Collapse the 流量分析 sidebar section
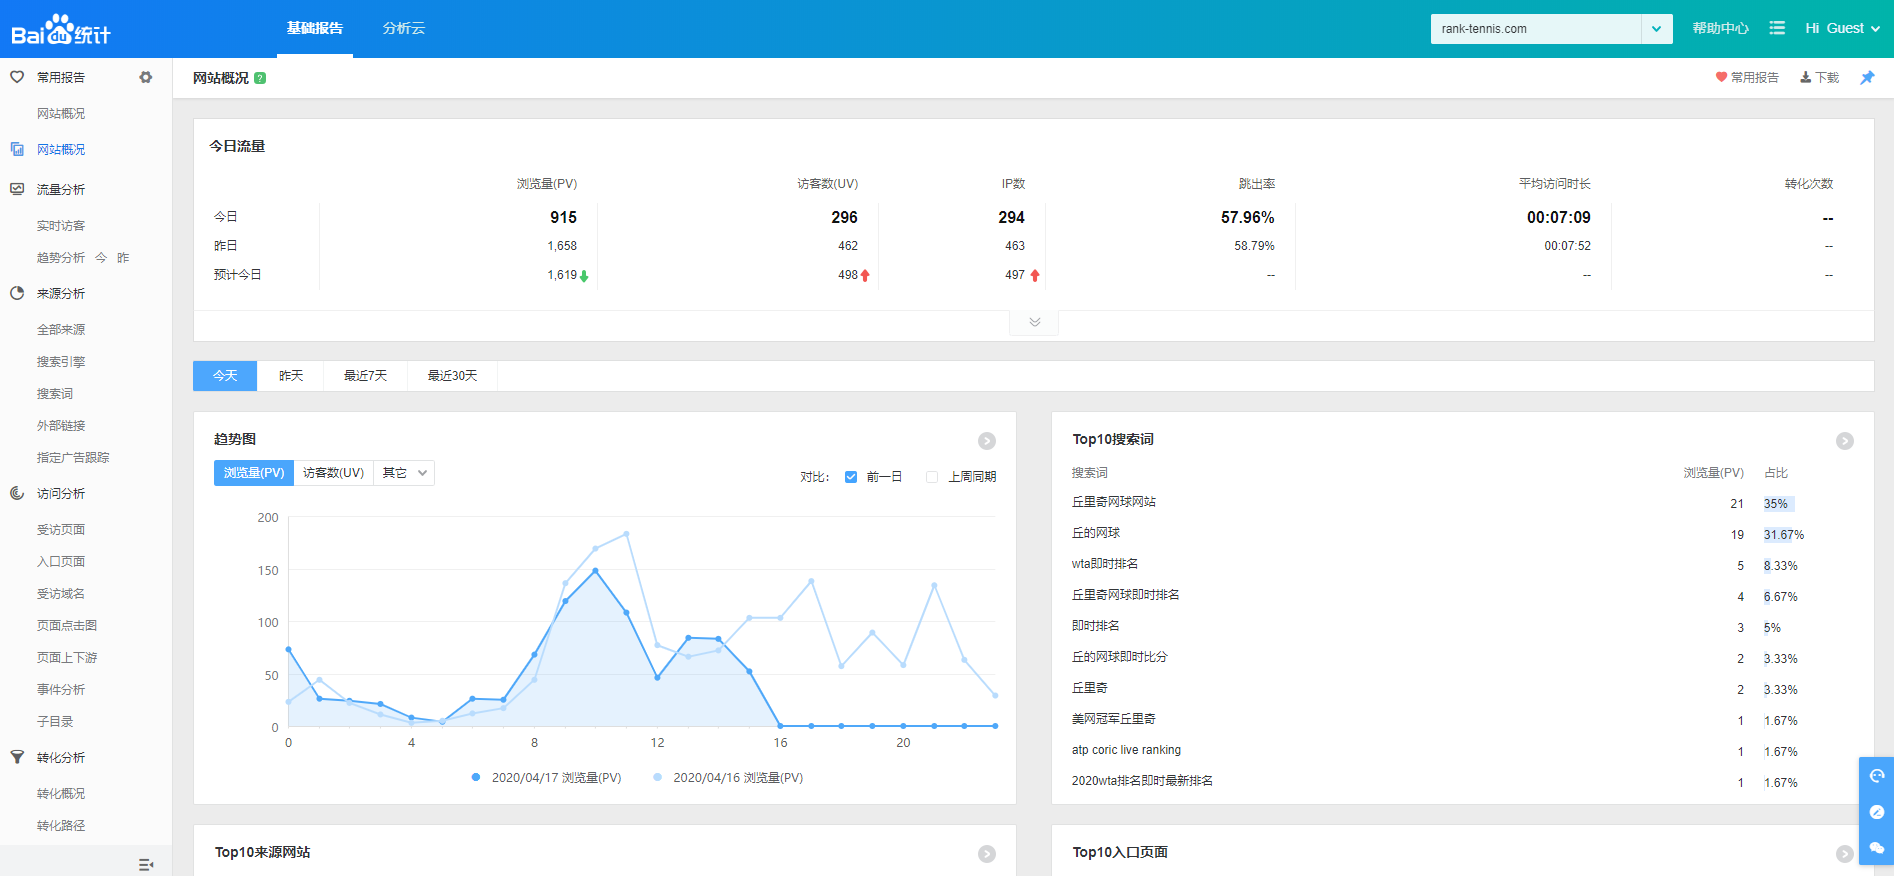The image size is (1894, 876). click(61, 189)
